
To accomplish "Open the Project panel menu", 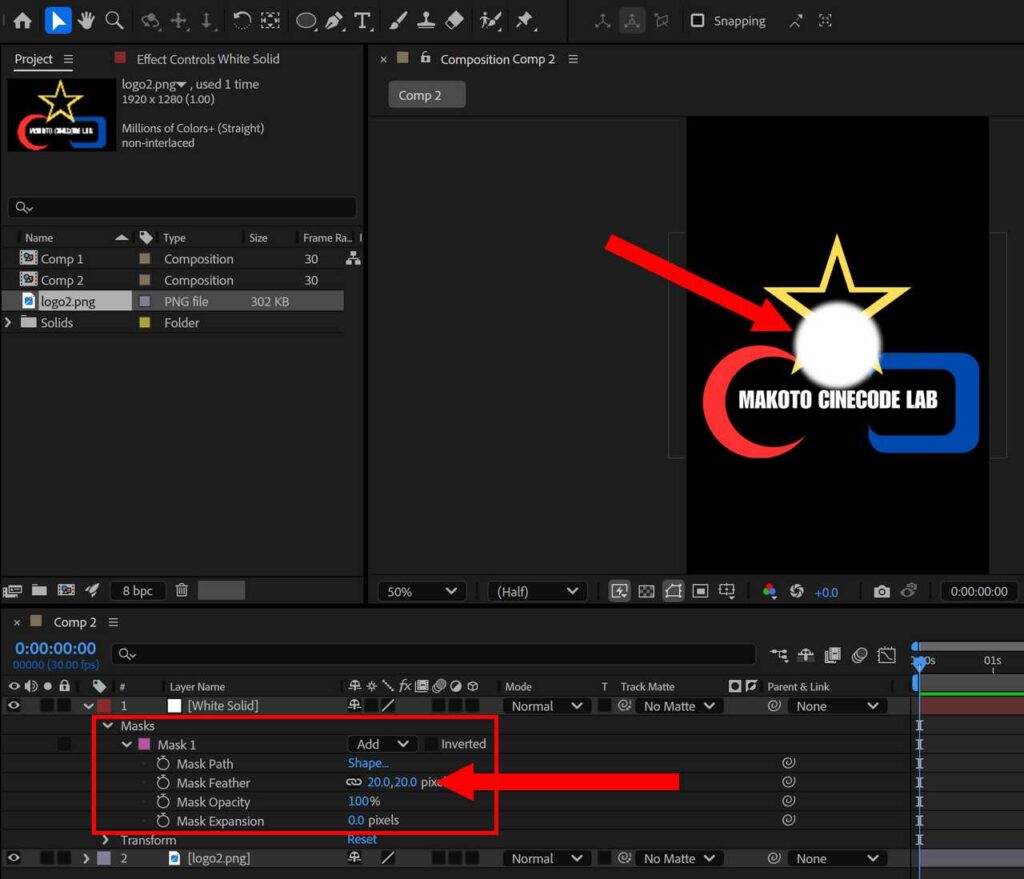I will (x=68, y=59).
